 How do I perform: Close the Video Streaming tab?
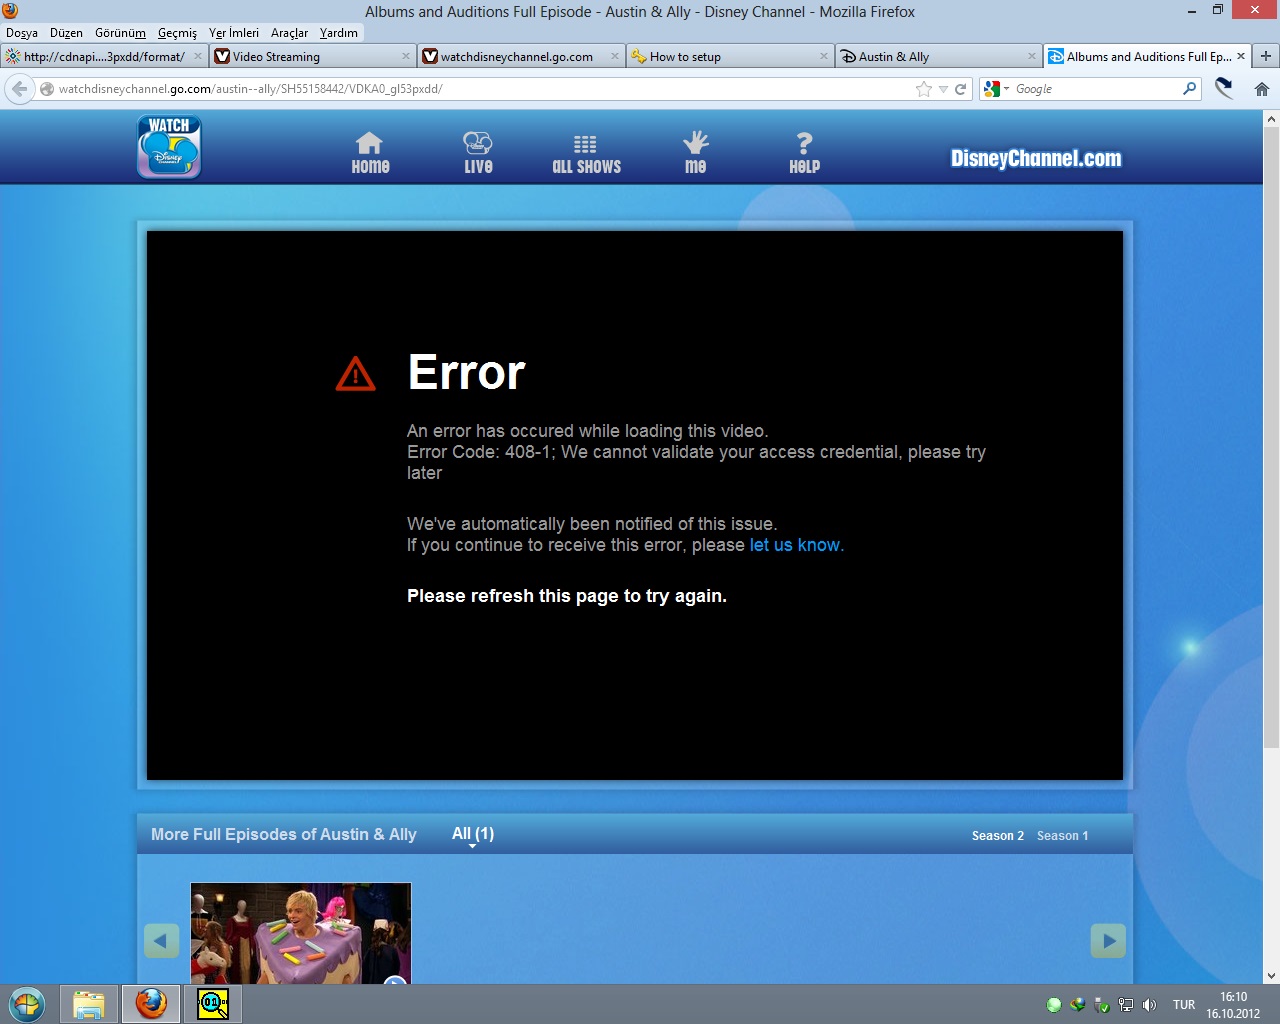[x=406, y=57]
